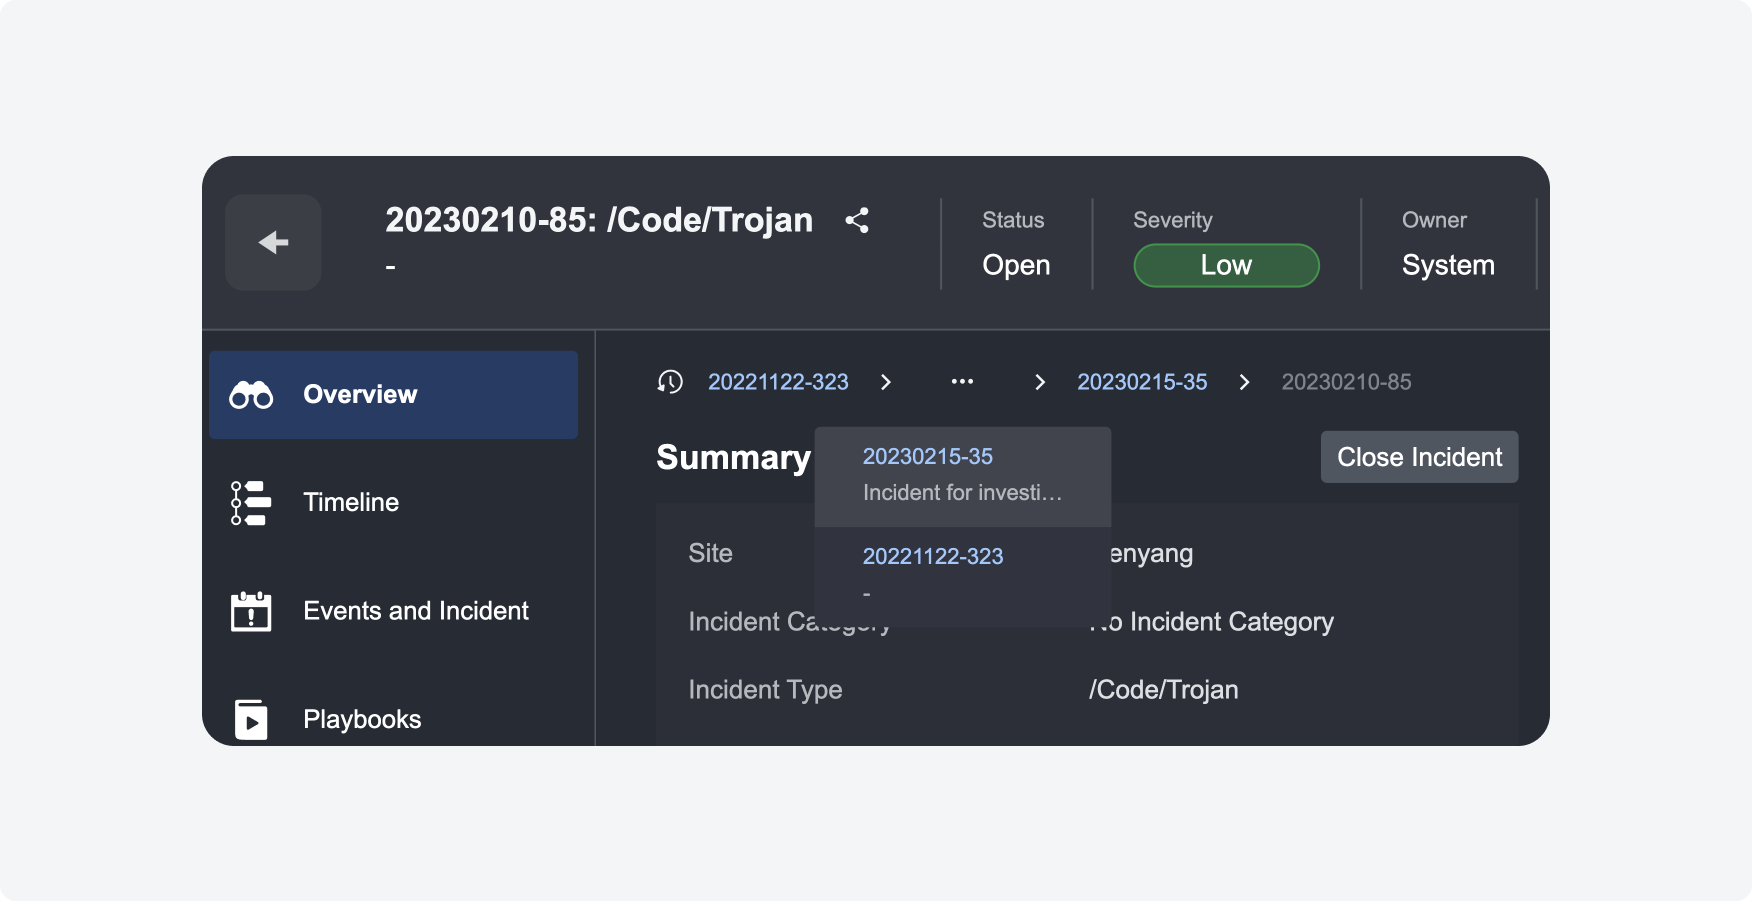Click the green Low severity badge

click(x=1226, y=266)
